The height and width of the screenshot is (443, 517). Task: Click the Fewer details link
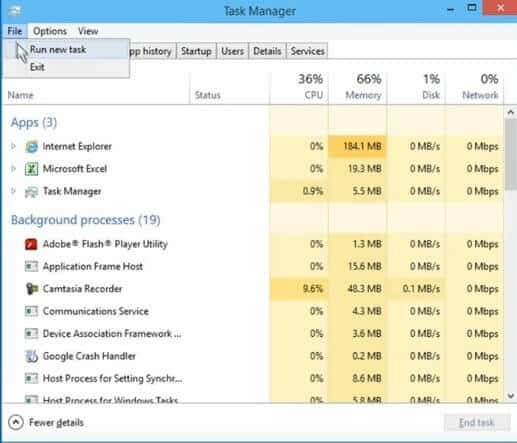point(56,423)
